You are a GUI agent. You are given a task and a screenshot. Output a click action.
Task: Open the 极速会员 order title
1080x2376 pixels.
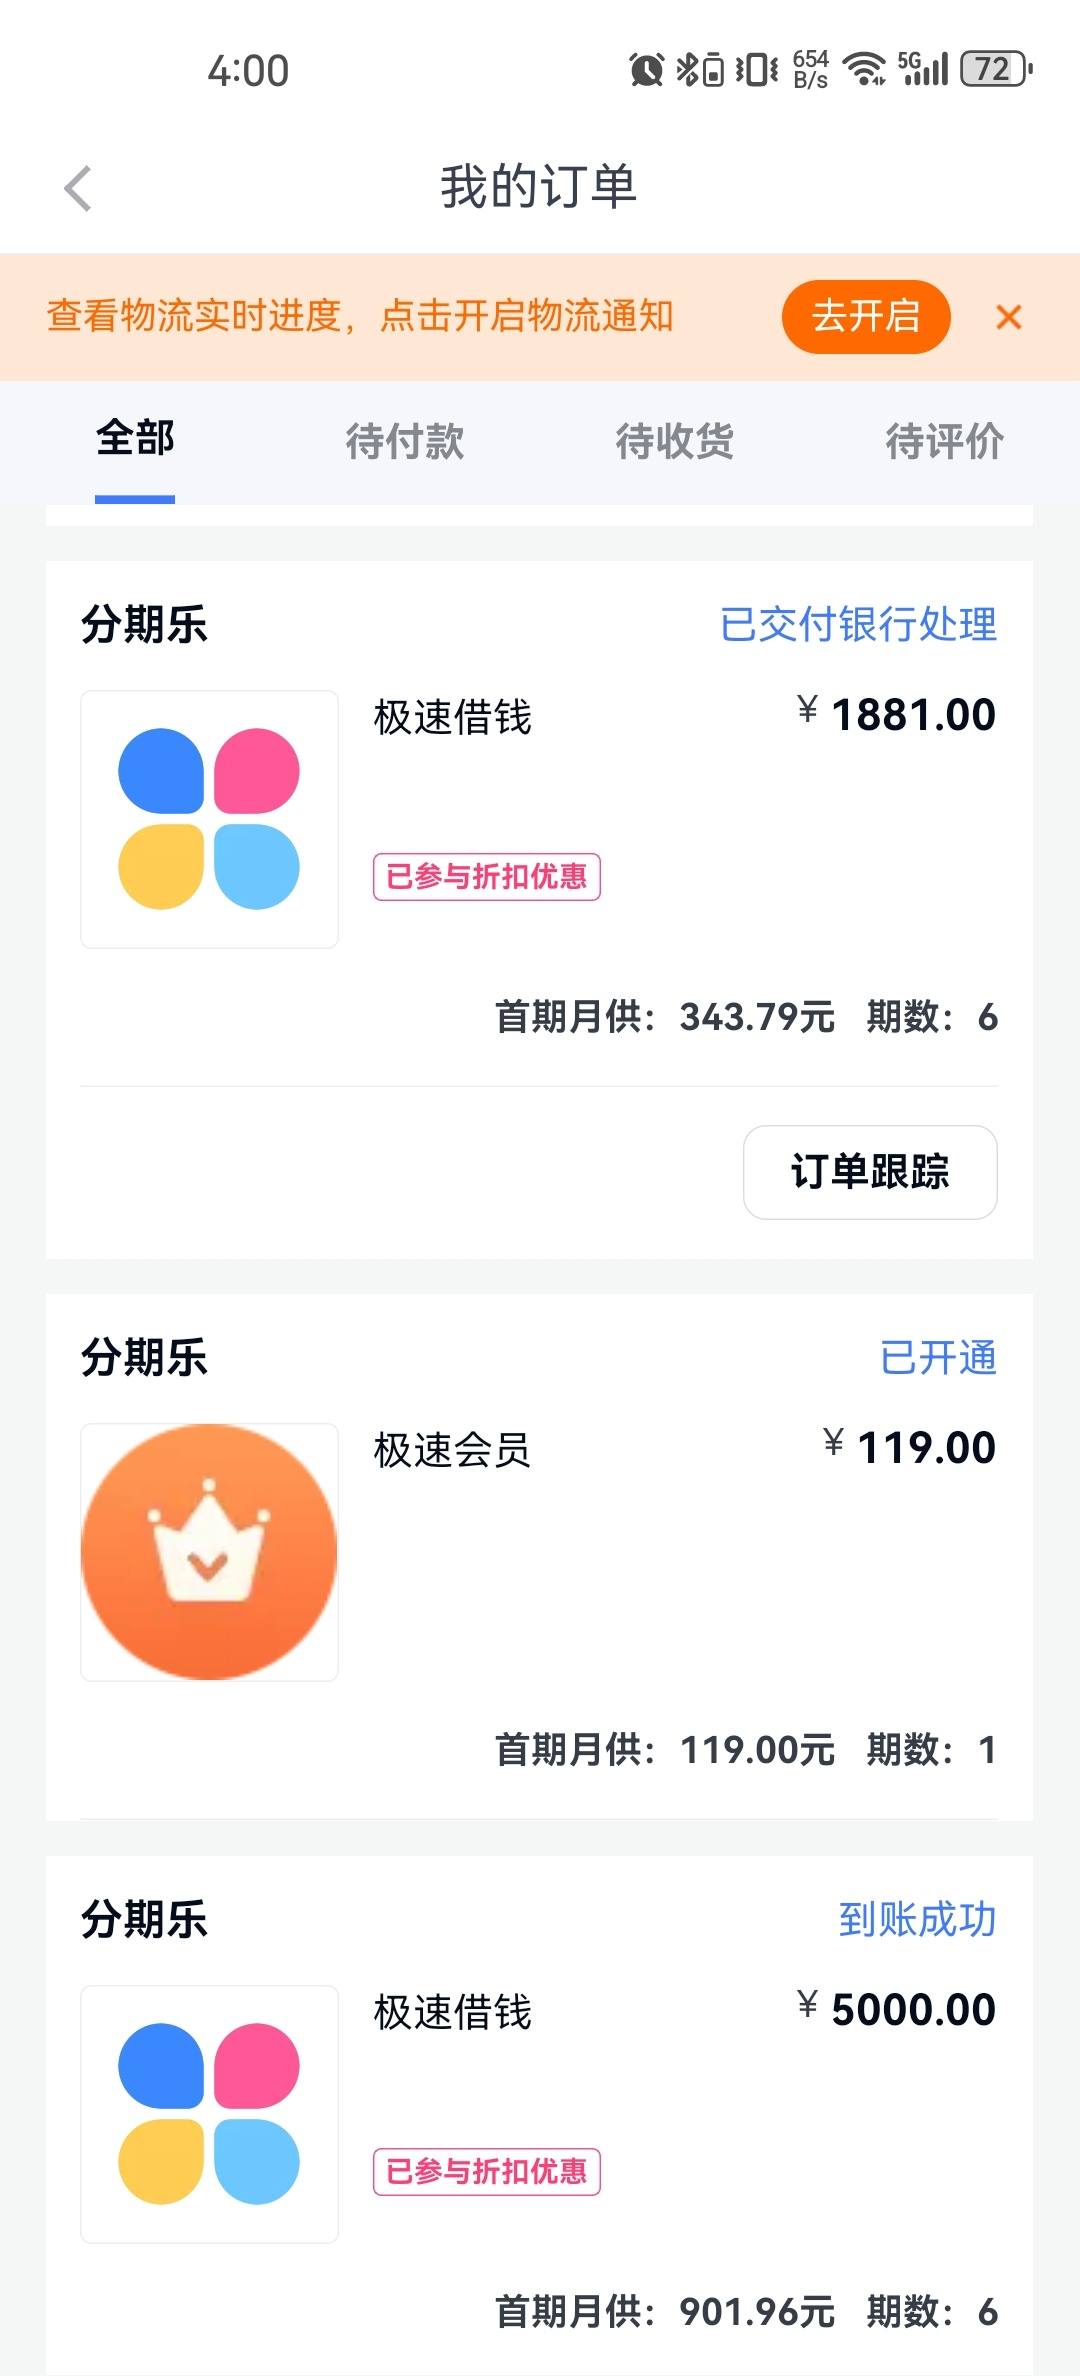coord(452,1450)
